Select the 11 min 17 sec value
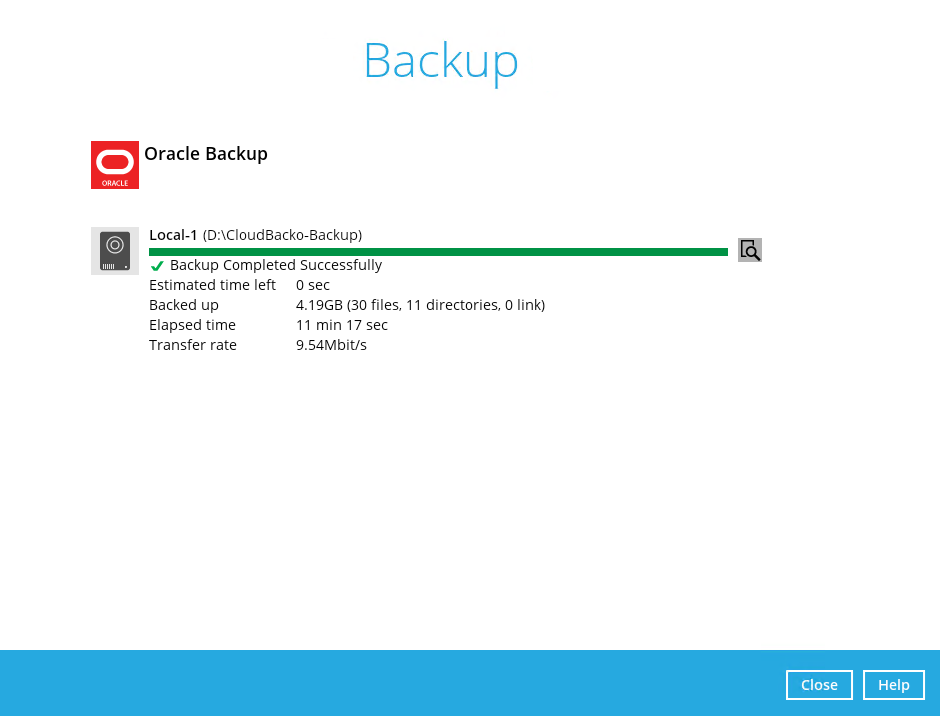This screenshot has width=940, height=716. pos(342,325)
